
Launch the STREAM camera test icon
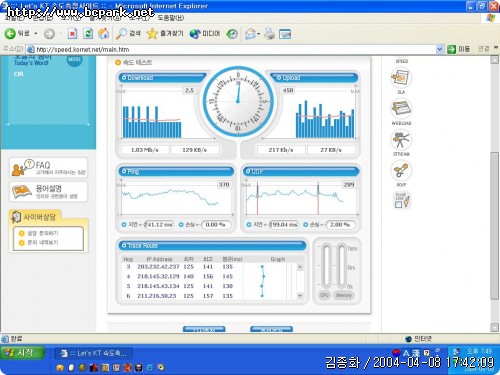(401, 140)
